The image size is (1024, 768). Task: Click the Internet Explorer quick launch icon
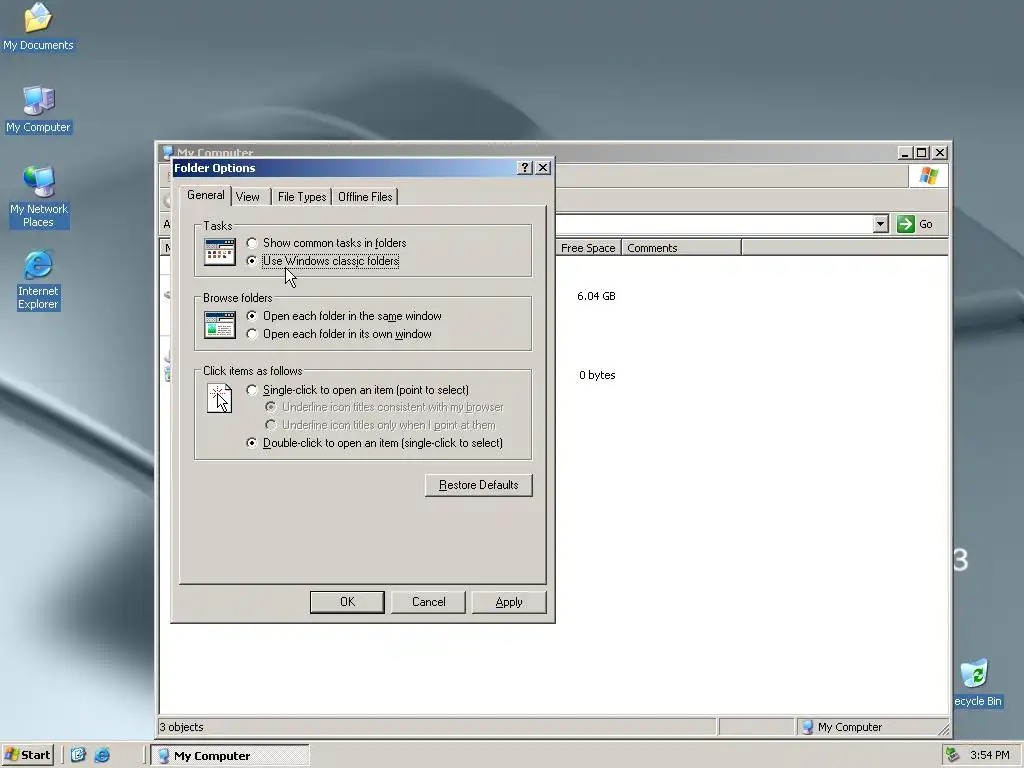[x=102, y=755]
